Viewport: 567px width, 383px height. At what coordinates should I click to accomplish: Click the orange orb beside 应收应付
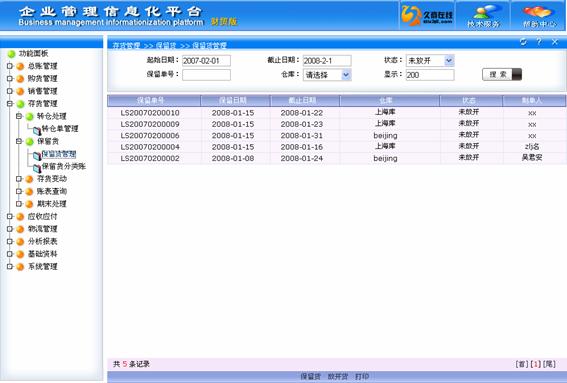[20, 217]
